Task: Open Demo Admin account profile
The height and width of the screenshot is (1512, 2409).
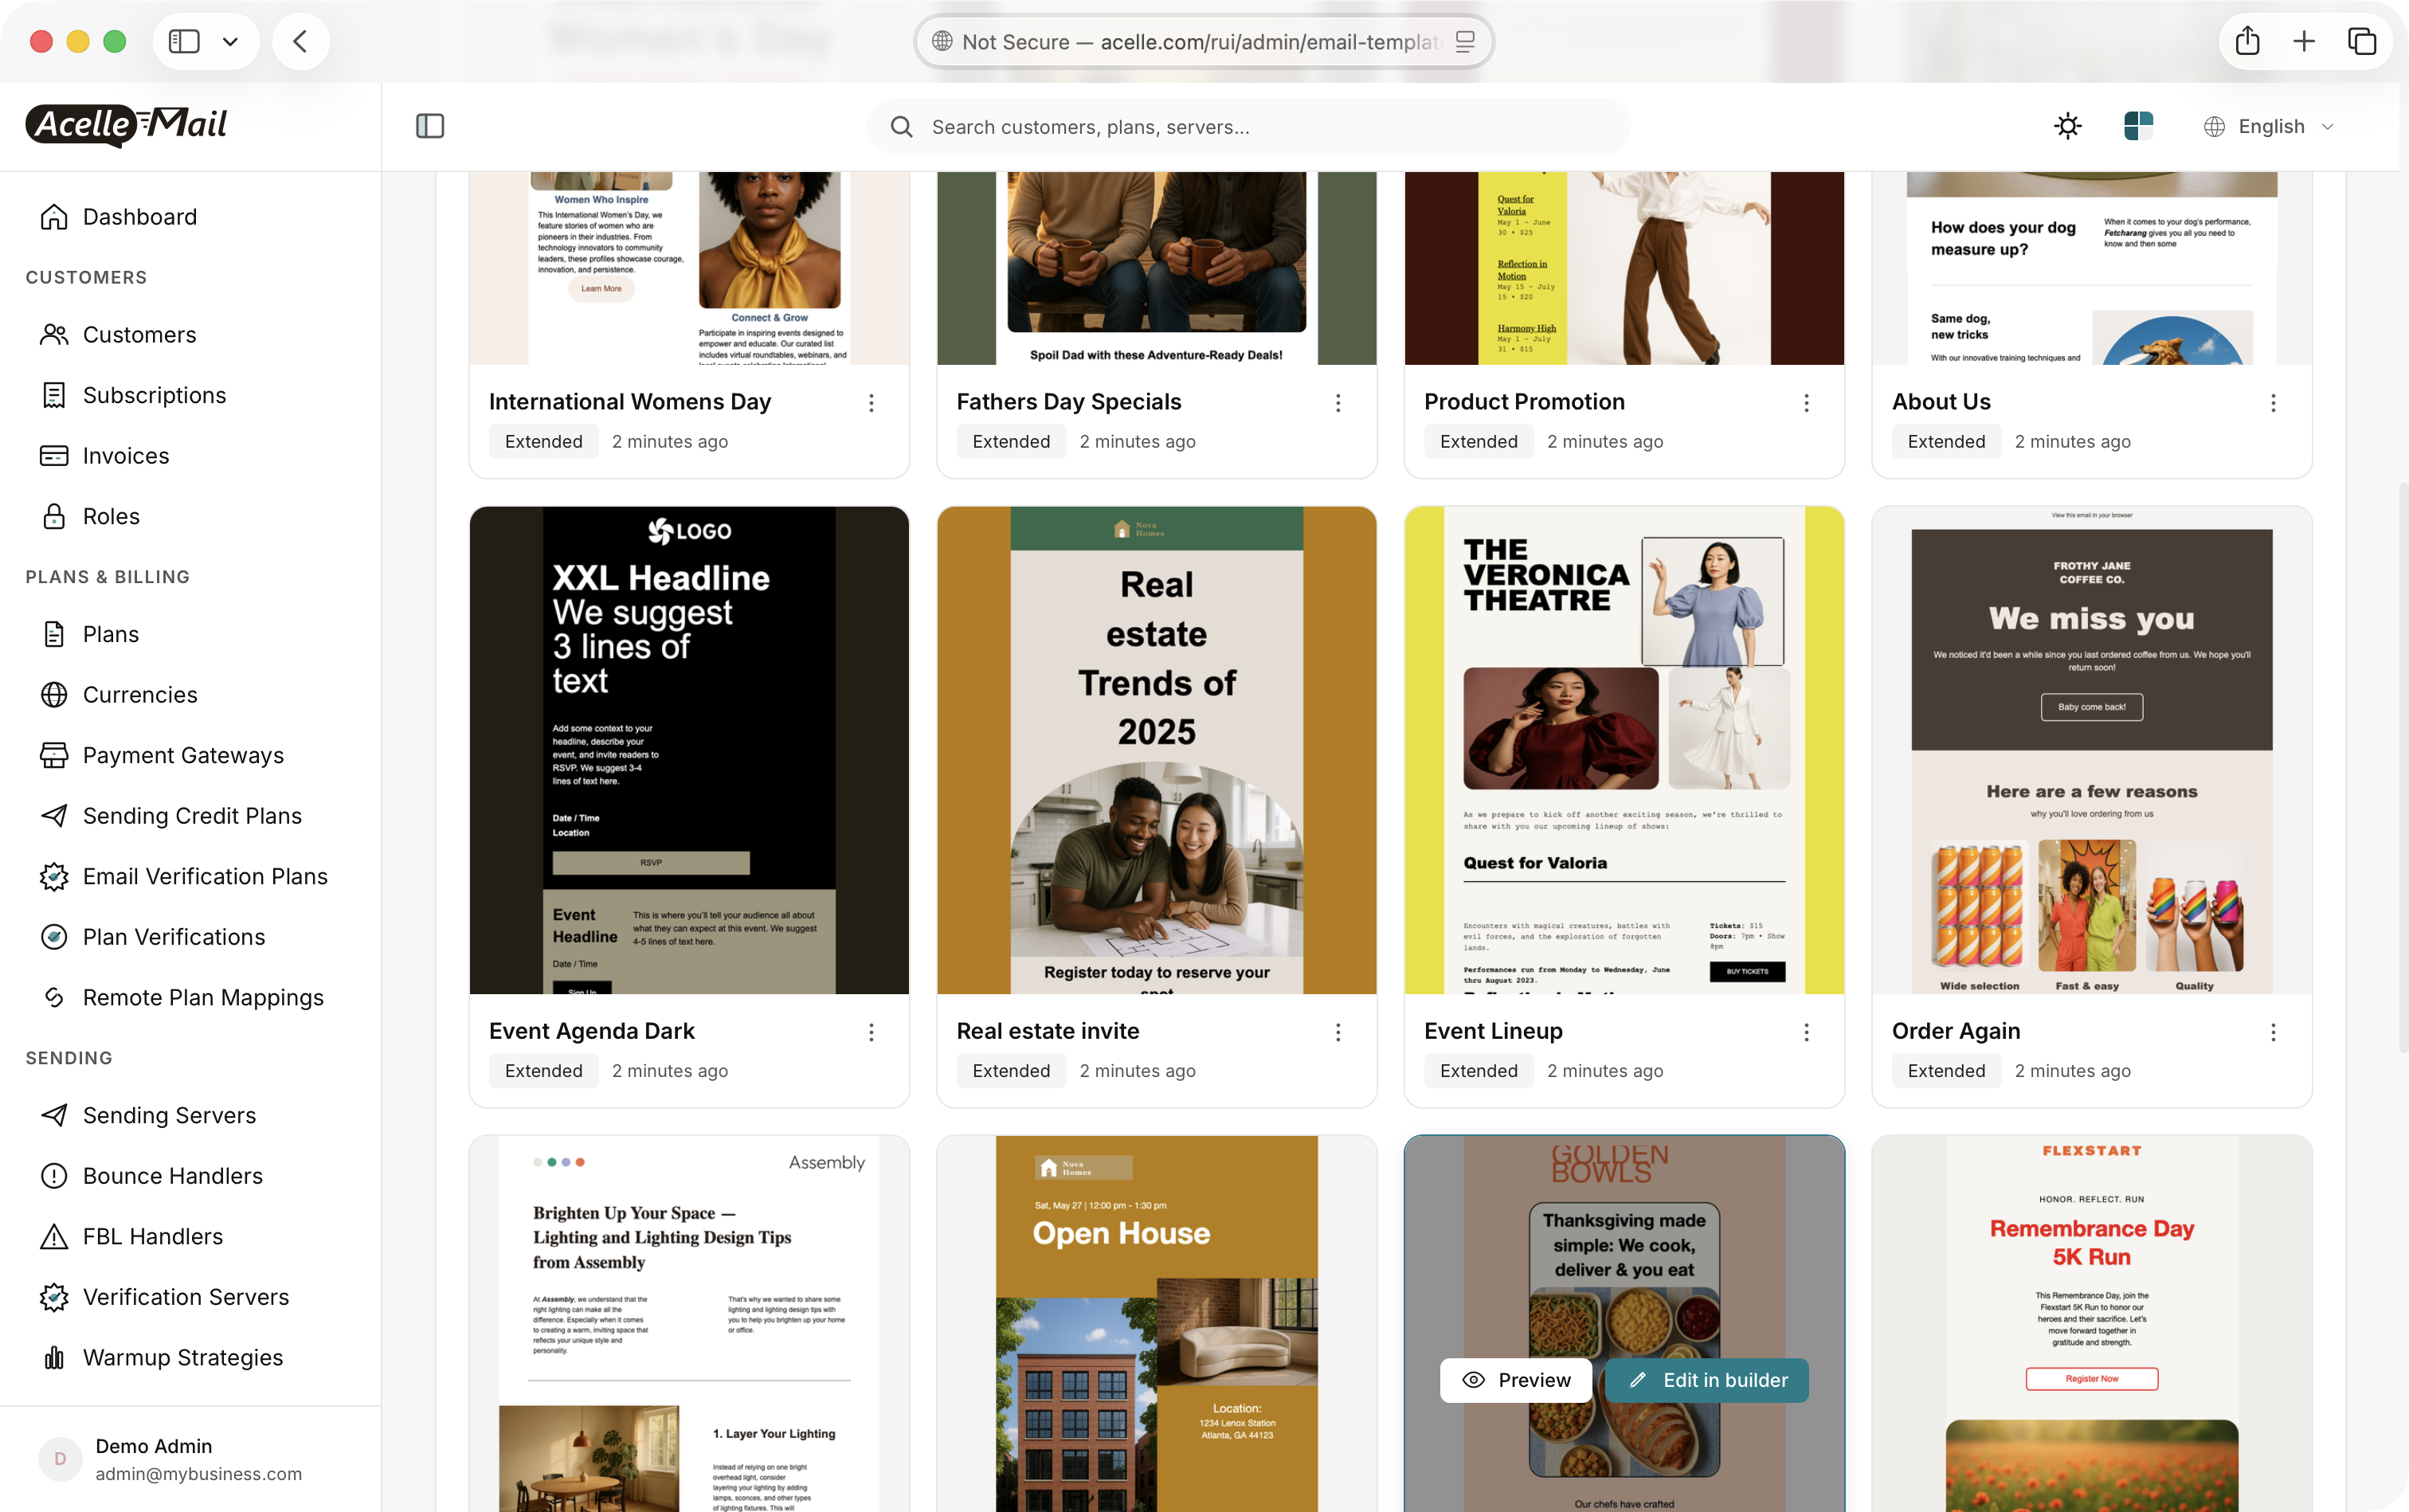Action: pyautogui.click(x=190, y=1459)
